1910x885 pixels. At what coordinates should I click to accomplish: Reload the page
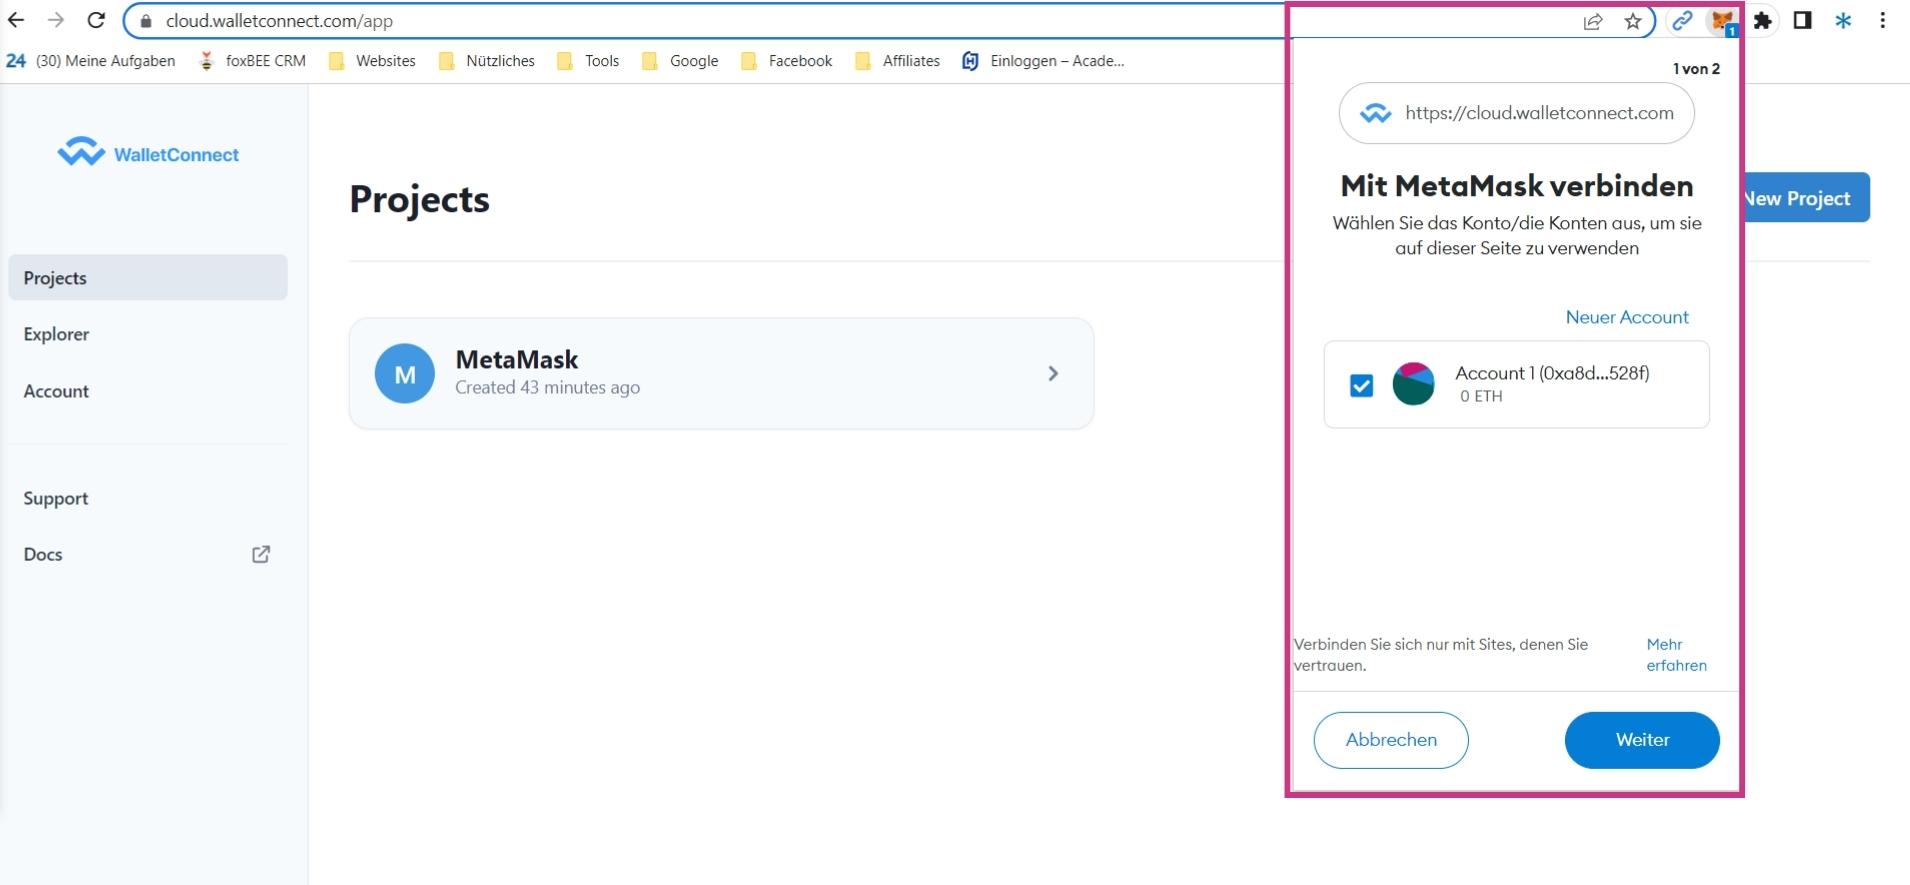click(96, 20)
